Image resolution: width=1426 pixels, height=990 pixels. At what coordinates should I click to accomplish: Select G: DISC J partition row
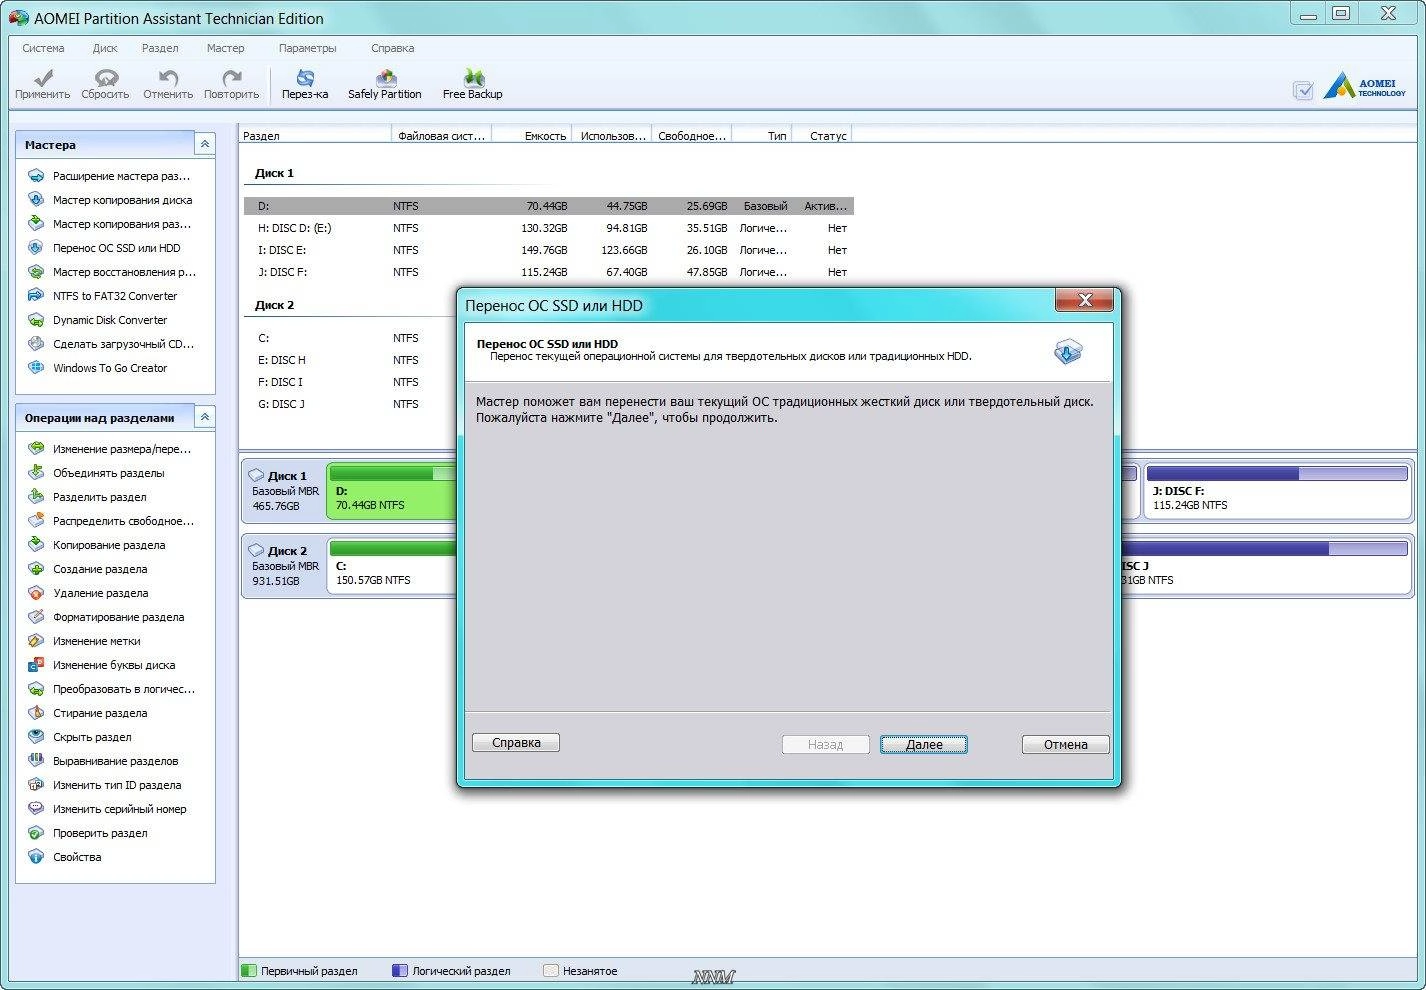[x=350, y=404]
